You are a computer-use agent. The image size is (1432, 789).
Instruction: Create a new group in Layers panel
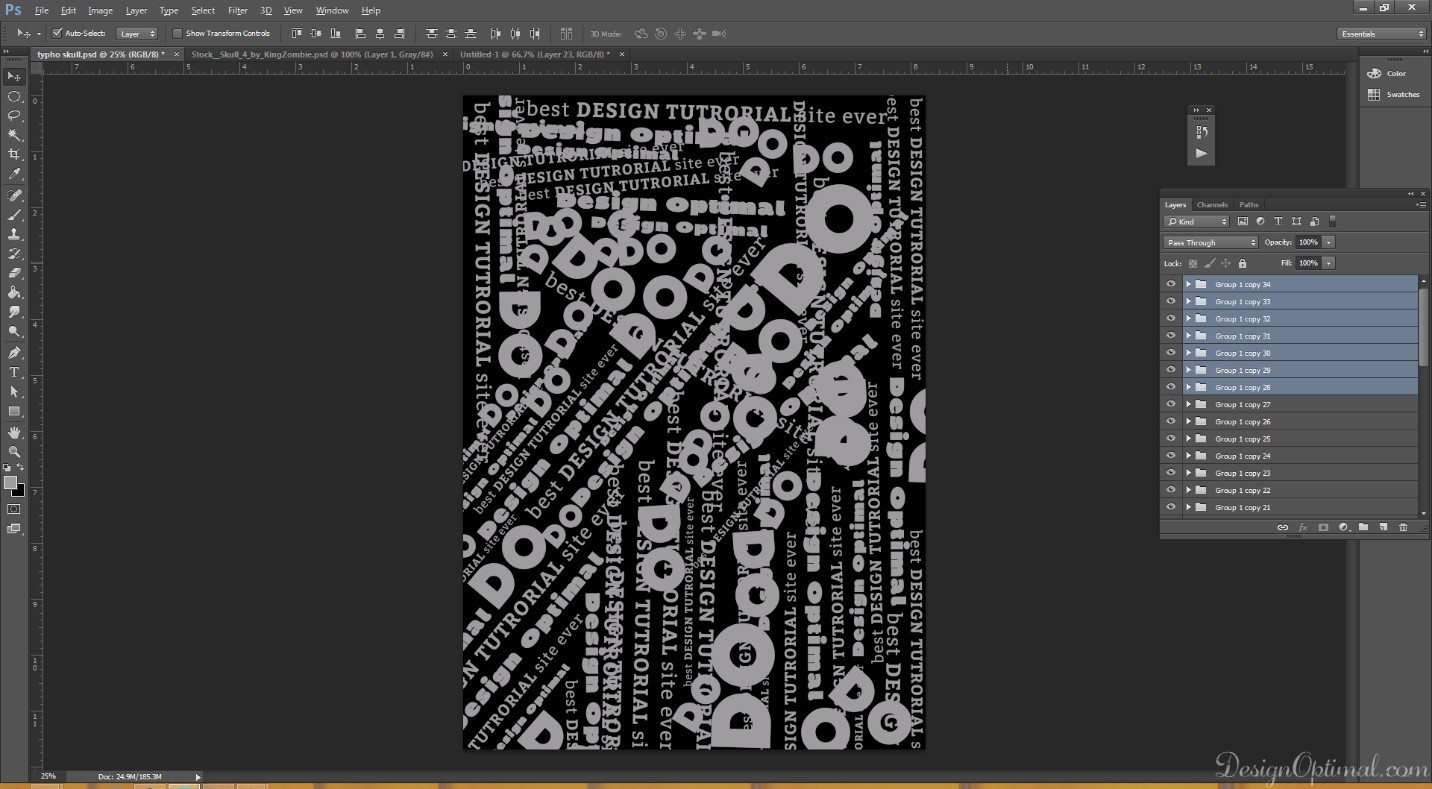click(1363, 527)
